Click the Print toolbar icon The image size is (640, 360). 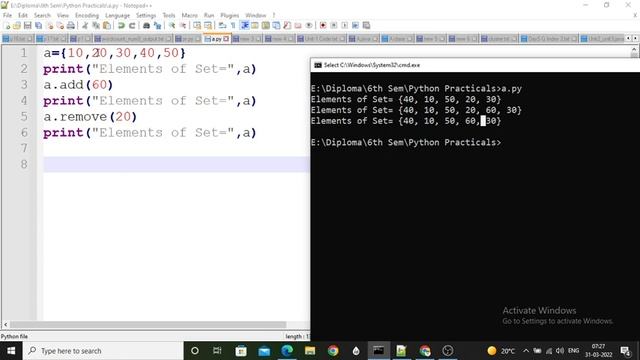pyautogui.click(x=71, y=25)
